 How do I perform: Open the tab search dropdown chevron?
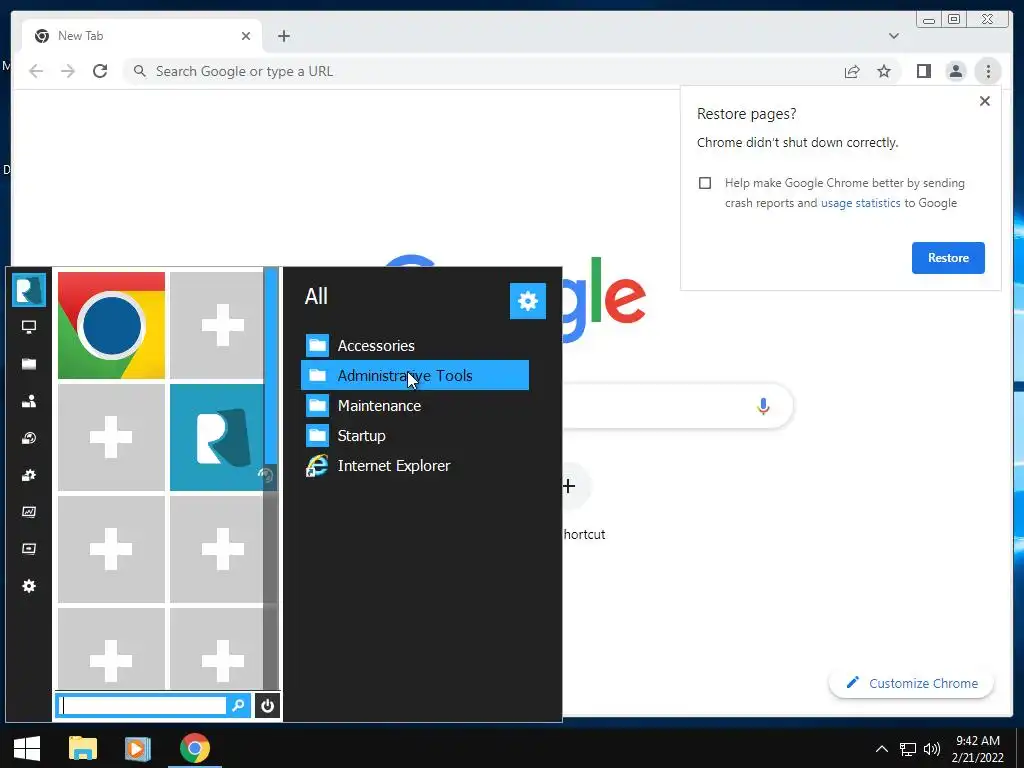tap(894, 36)
